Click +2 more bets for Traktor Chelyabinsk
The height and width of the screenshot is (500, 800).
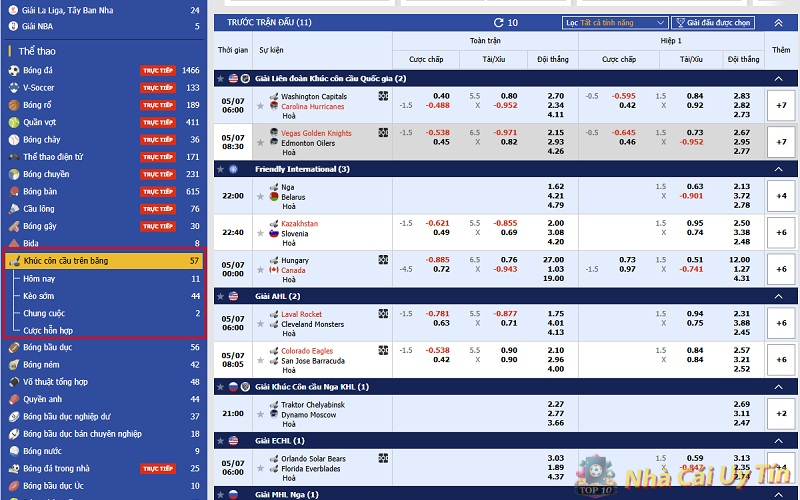[781, 414]
